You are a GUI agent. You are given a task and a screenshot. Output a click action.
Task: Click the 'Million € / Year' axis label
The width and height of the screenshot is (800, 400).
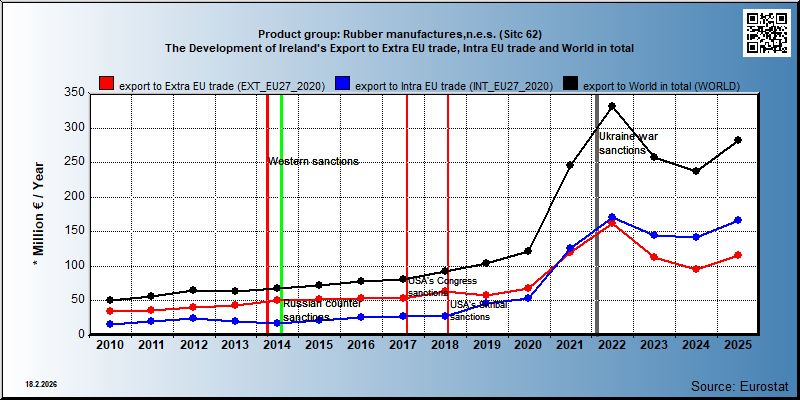click(39, 215)
